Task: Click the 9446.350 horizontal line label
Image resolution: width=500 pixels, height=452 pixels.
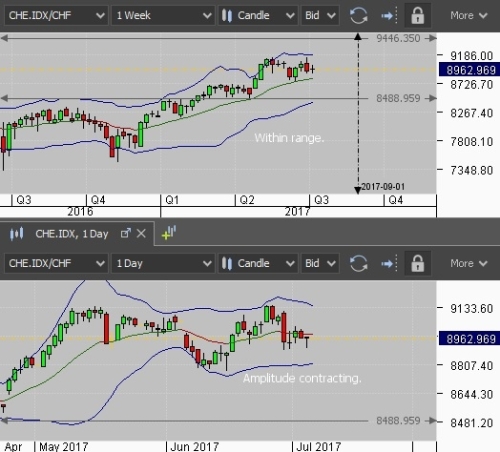Action: (398, 38)
